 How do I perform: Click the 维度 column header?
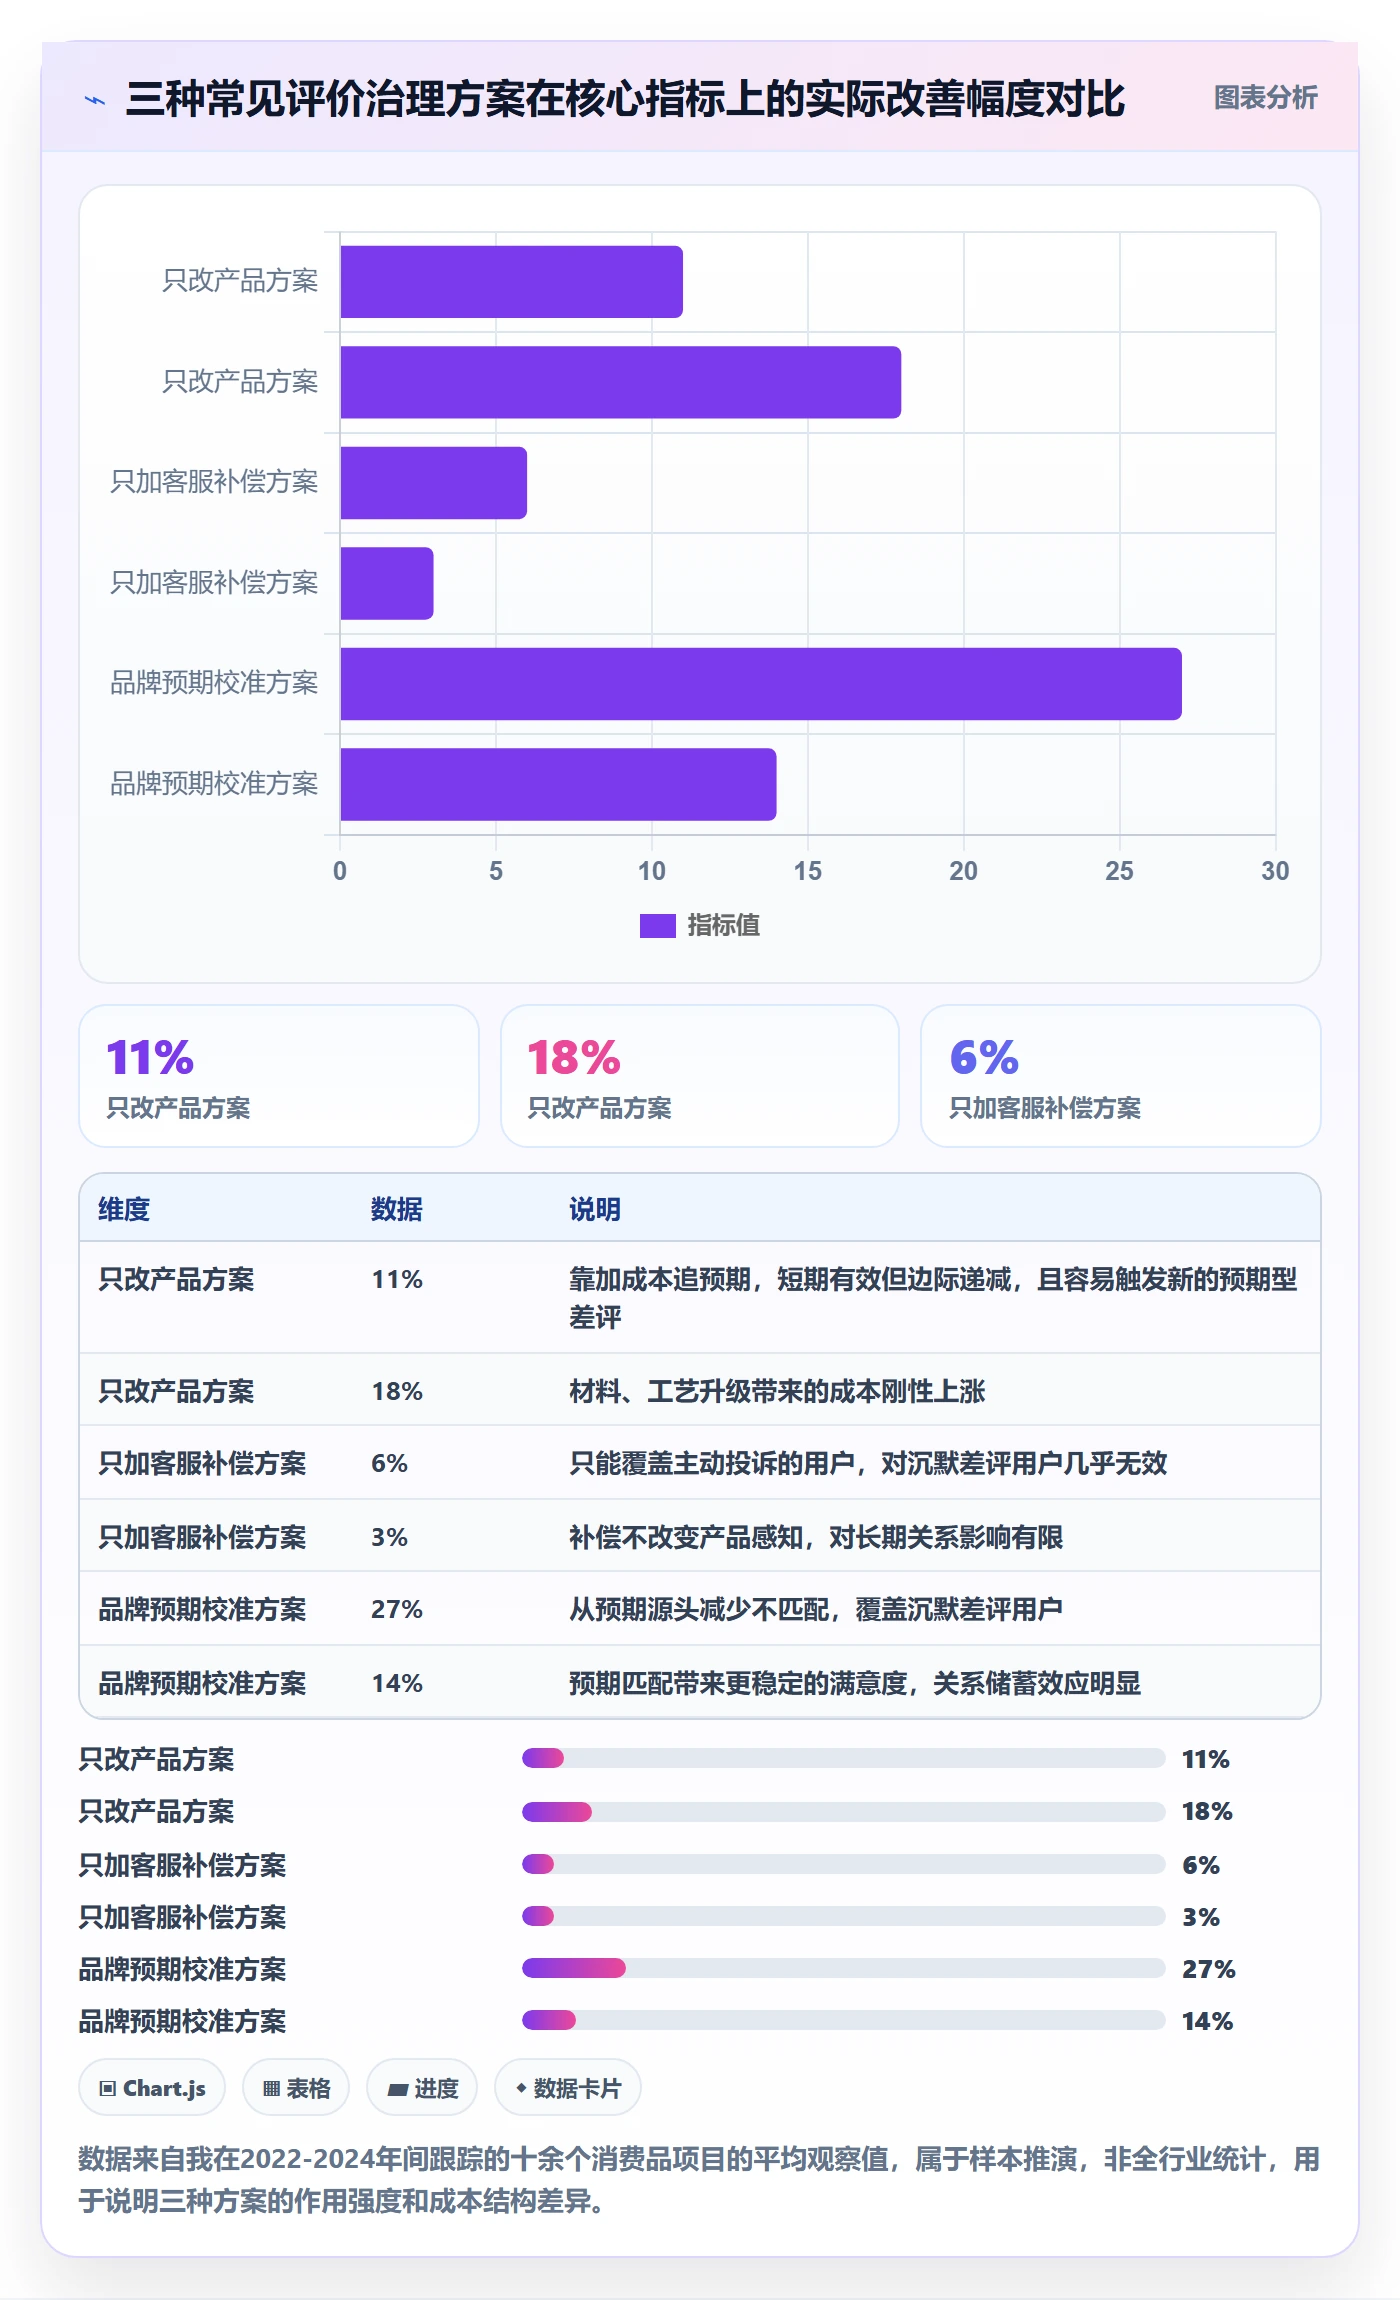pos(124,1209)
